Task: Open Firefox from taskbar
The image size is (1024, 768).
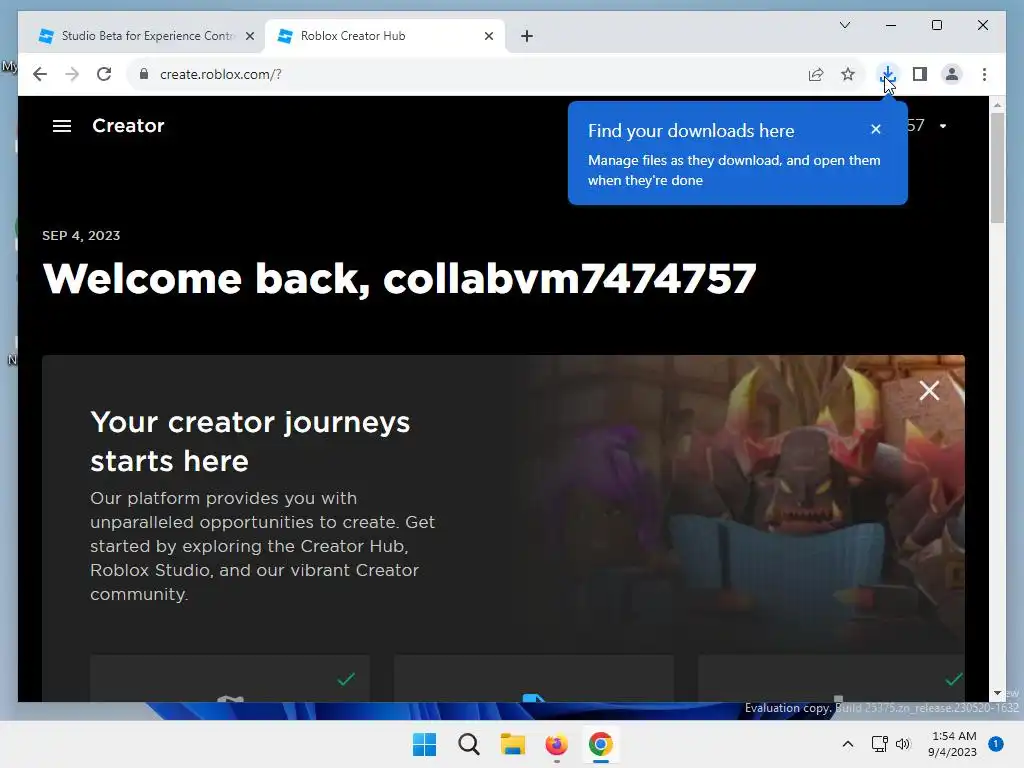Action: (556, 744)
